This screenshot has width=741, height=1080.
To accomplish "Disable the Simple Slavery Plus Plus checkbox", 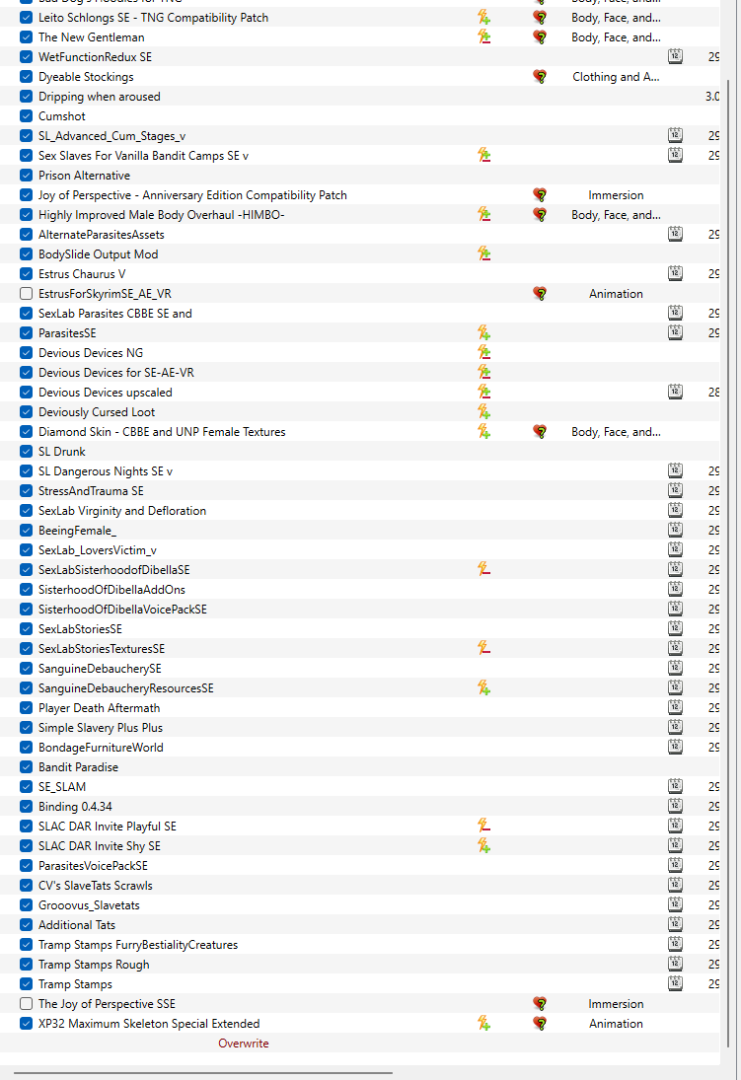I will pyautogui.click(x=26, y=727).
